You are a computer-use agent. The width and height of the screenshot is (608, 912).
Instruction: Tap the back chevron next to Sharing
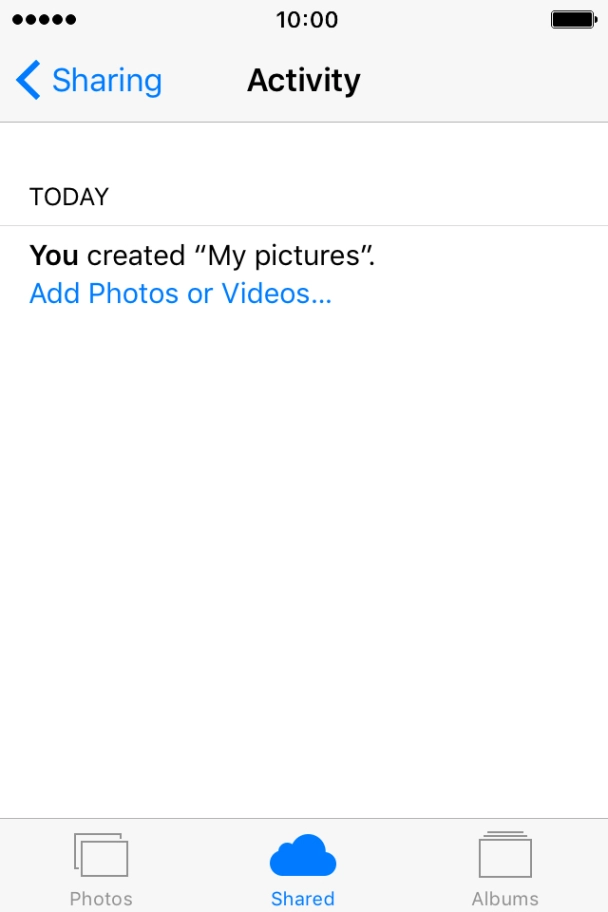28,80
